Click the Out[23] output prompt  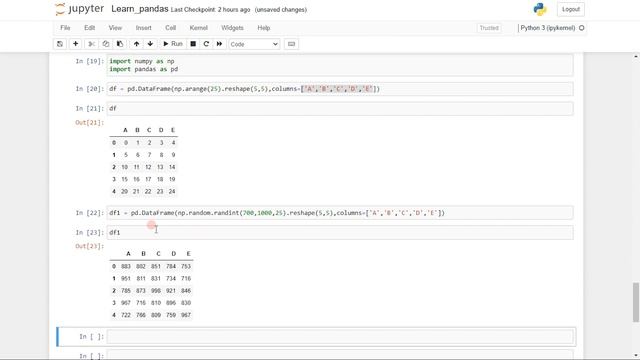(89, 246)
